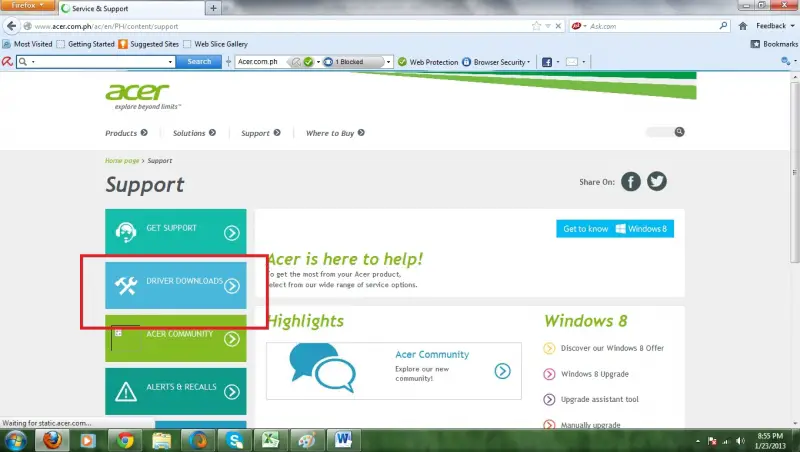Click the volume speaker tray icon

click(740, 441)
